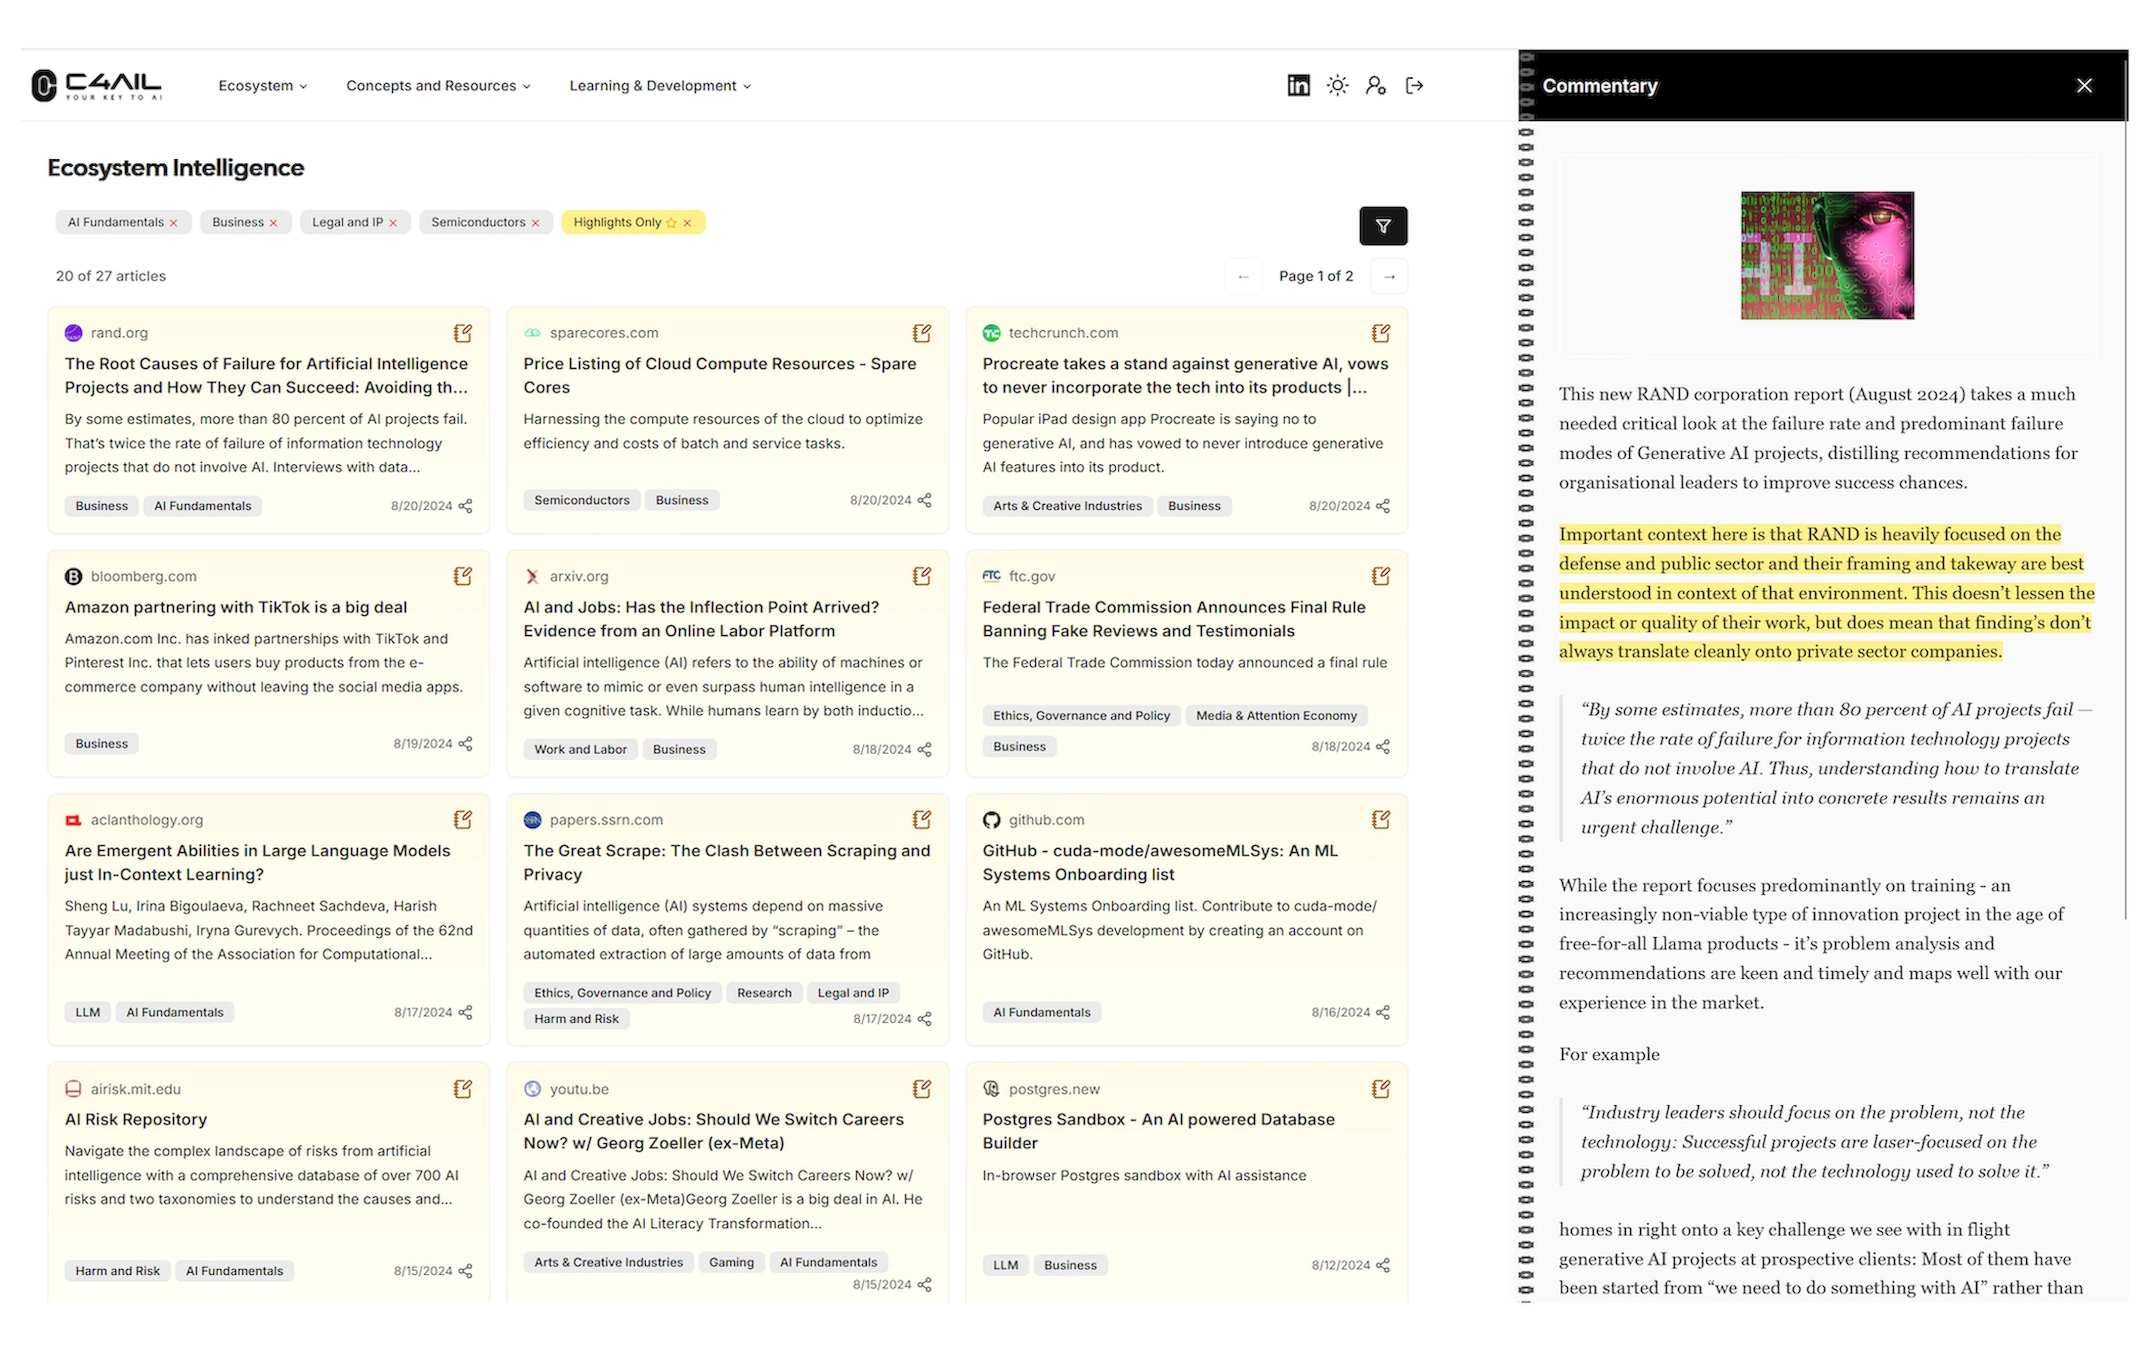Click the pink AI face thumbnail image
2150x1350 pixels.
(1827, 256)
